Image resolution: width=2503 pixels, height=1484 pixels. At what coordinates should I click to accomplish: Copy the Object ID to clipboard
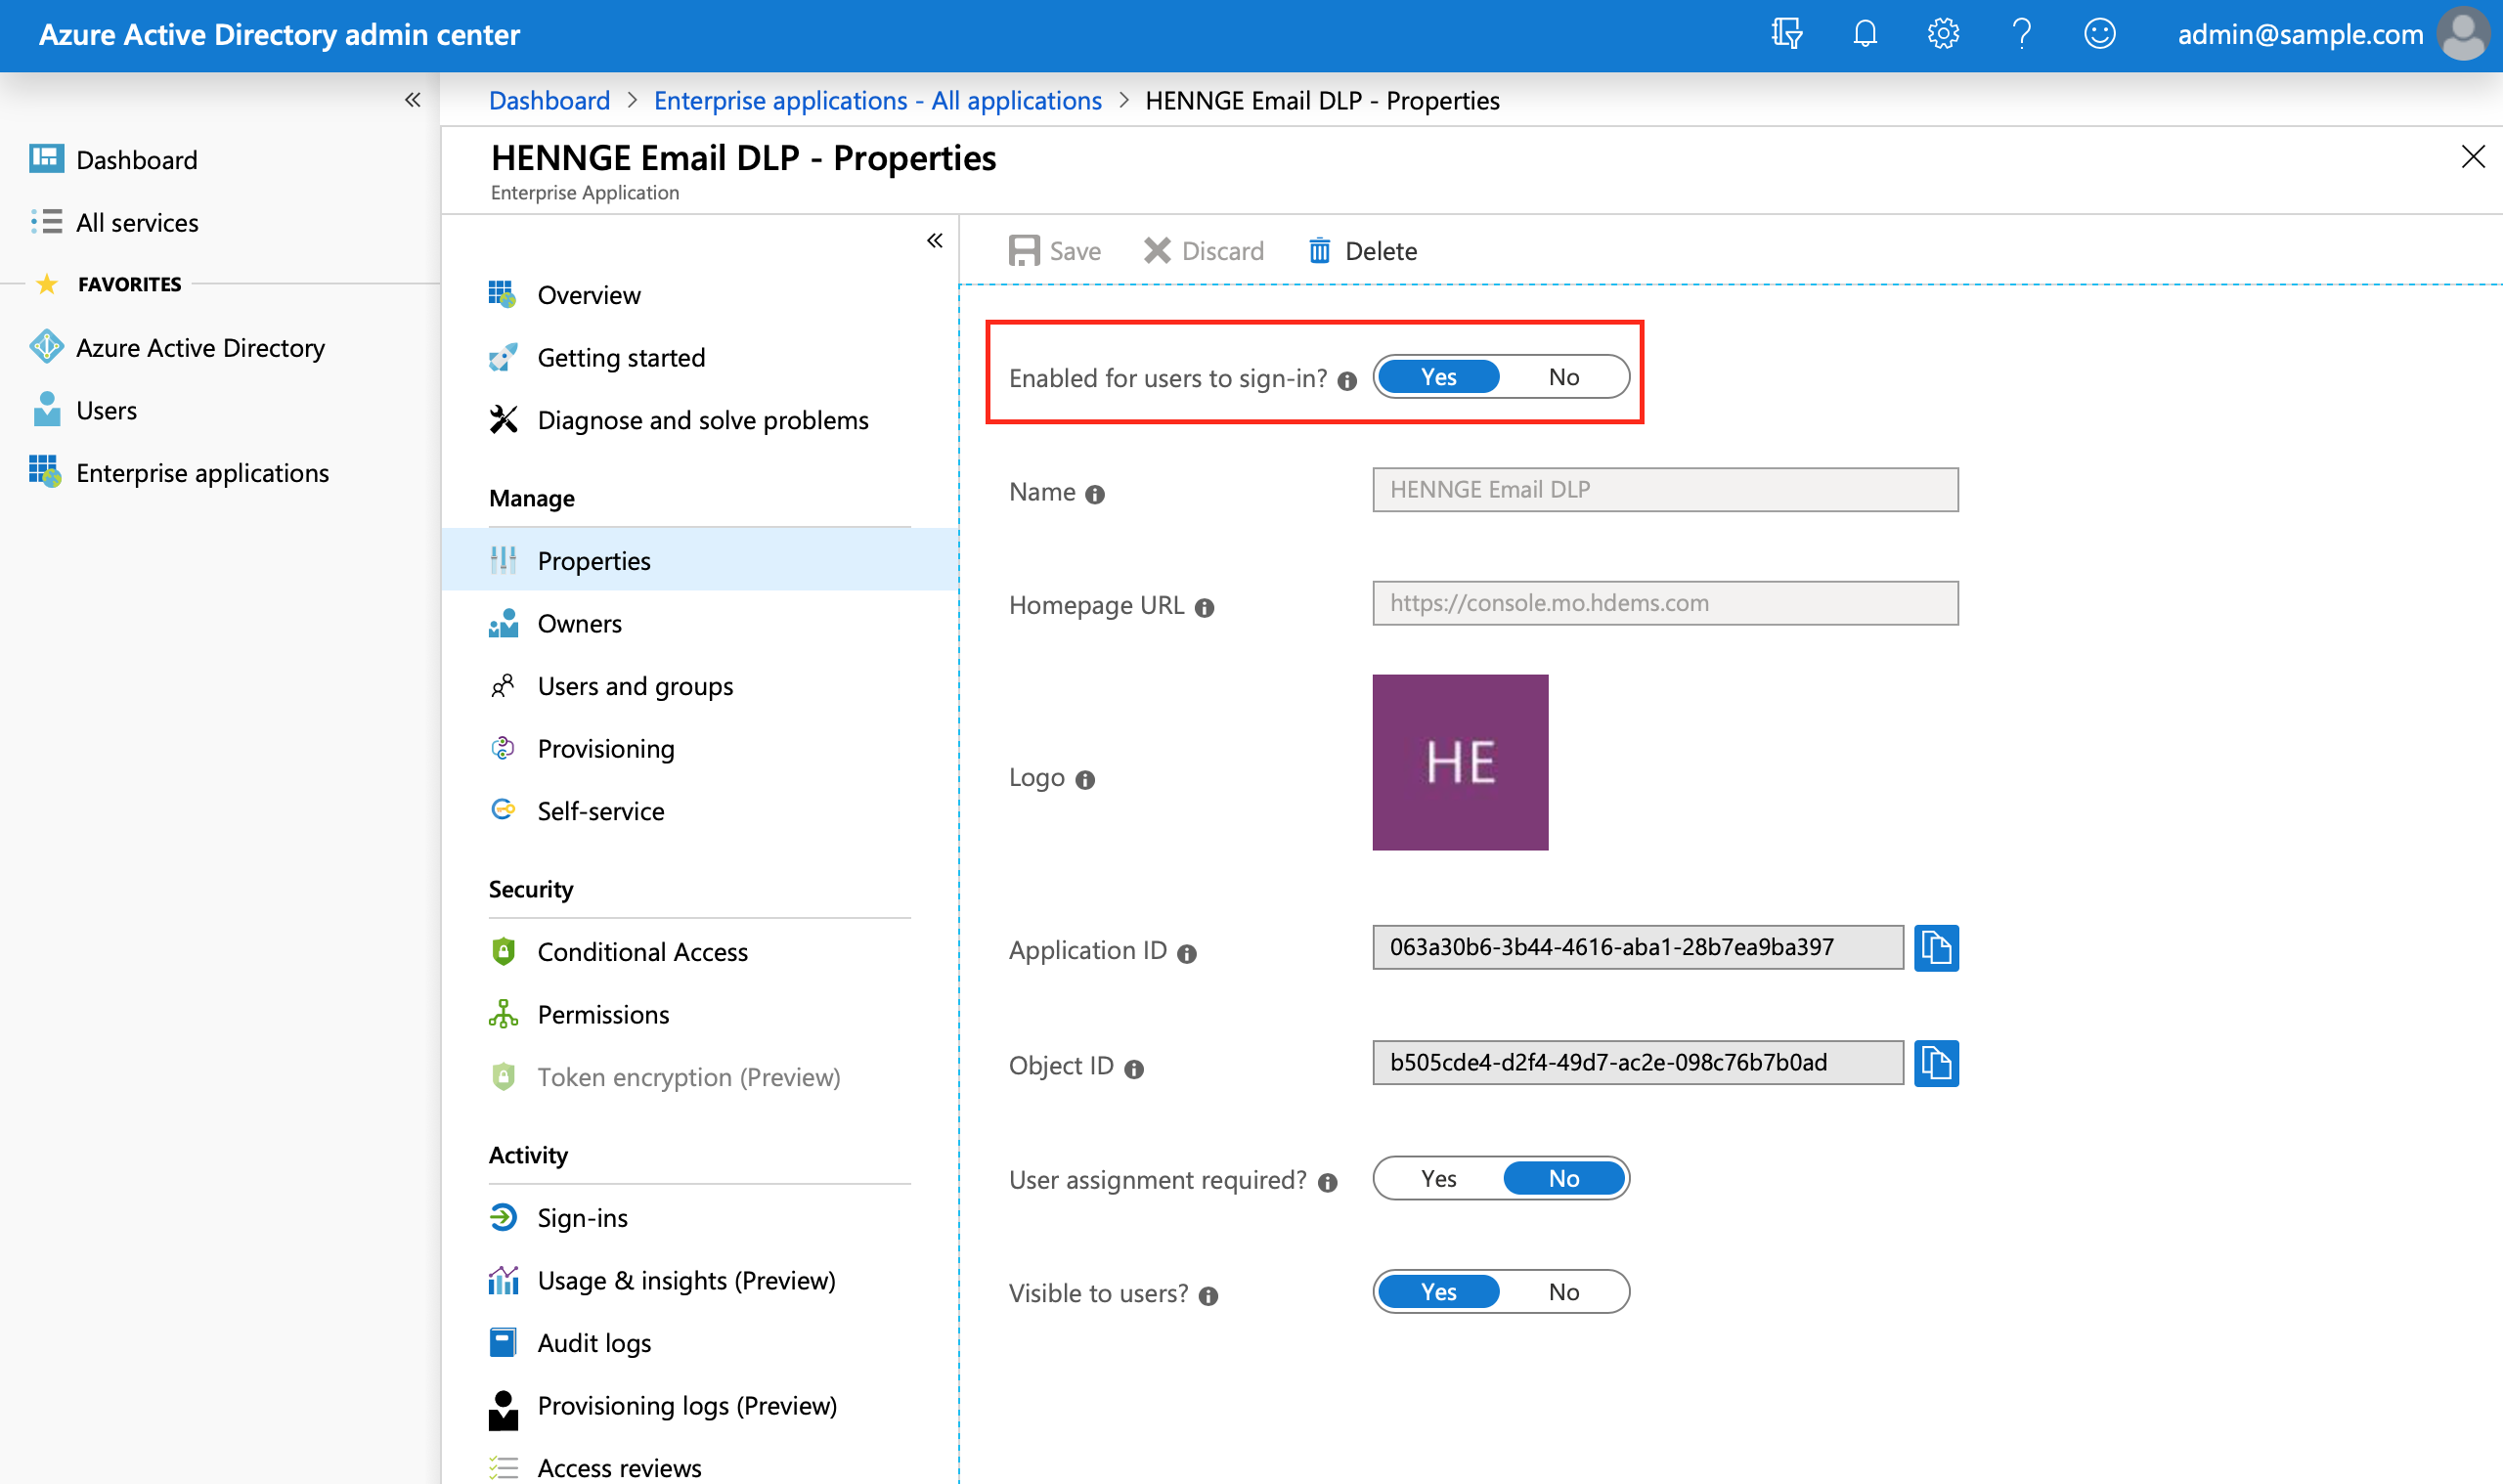(1936, 1062)
